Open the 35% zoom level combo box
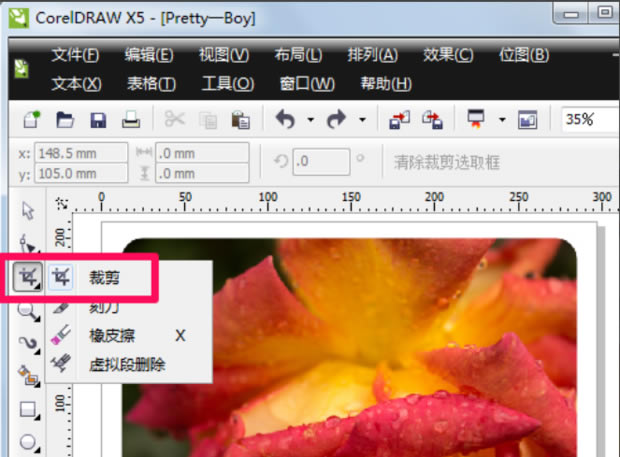This screenshot has height=457, width=620. (x=590, y=119)
